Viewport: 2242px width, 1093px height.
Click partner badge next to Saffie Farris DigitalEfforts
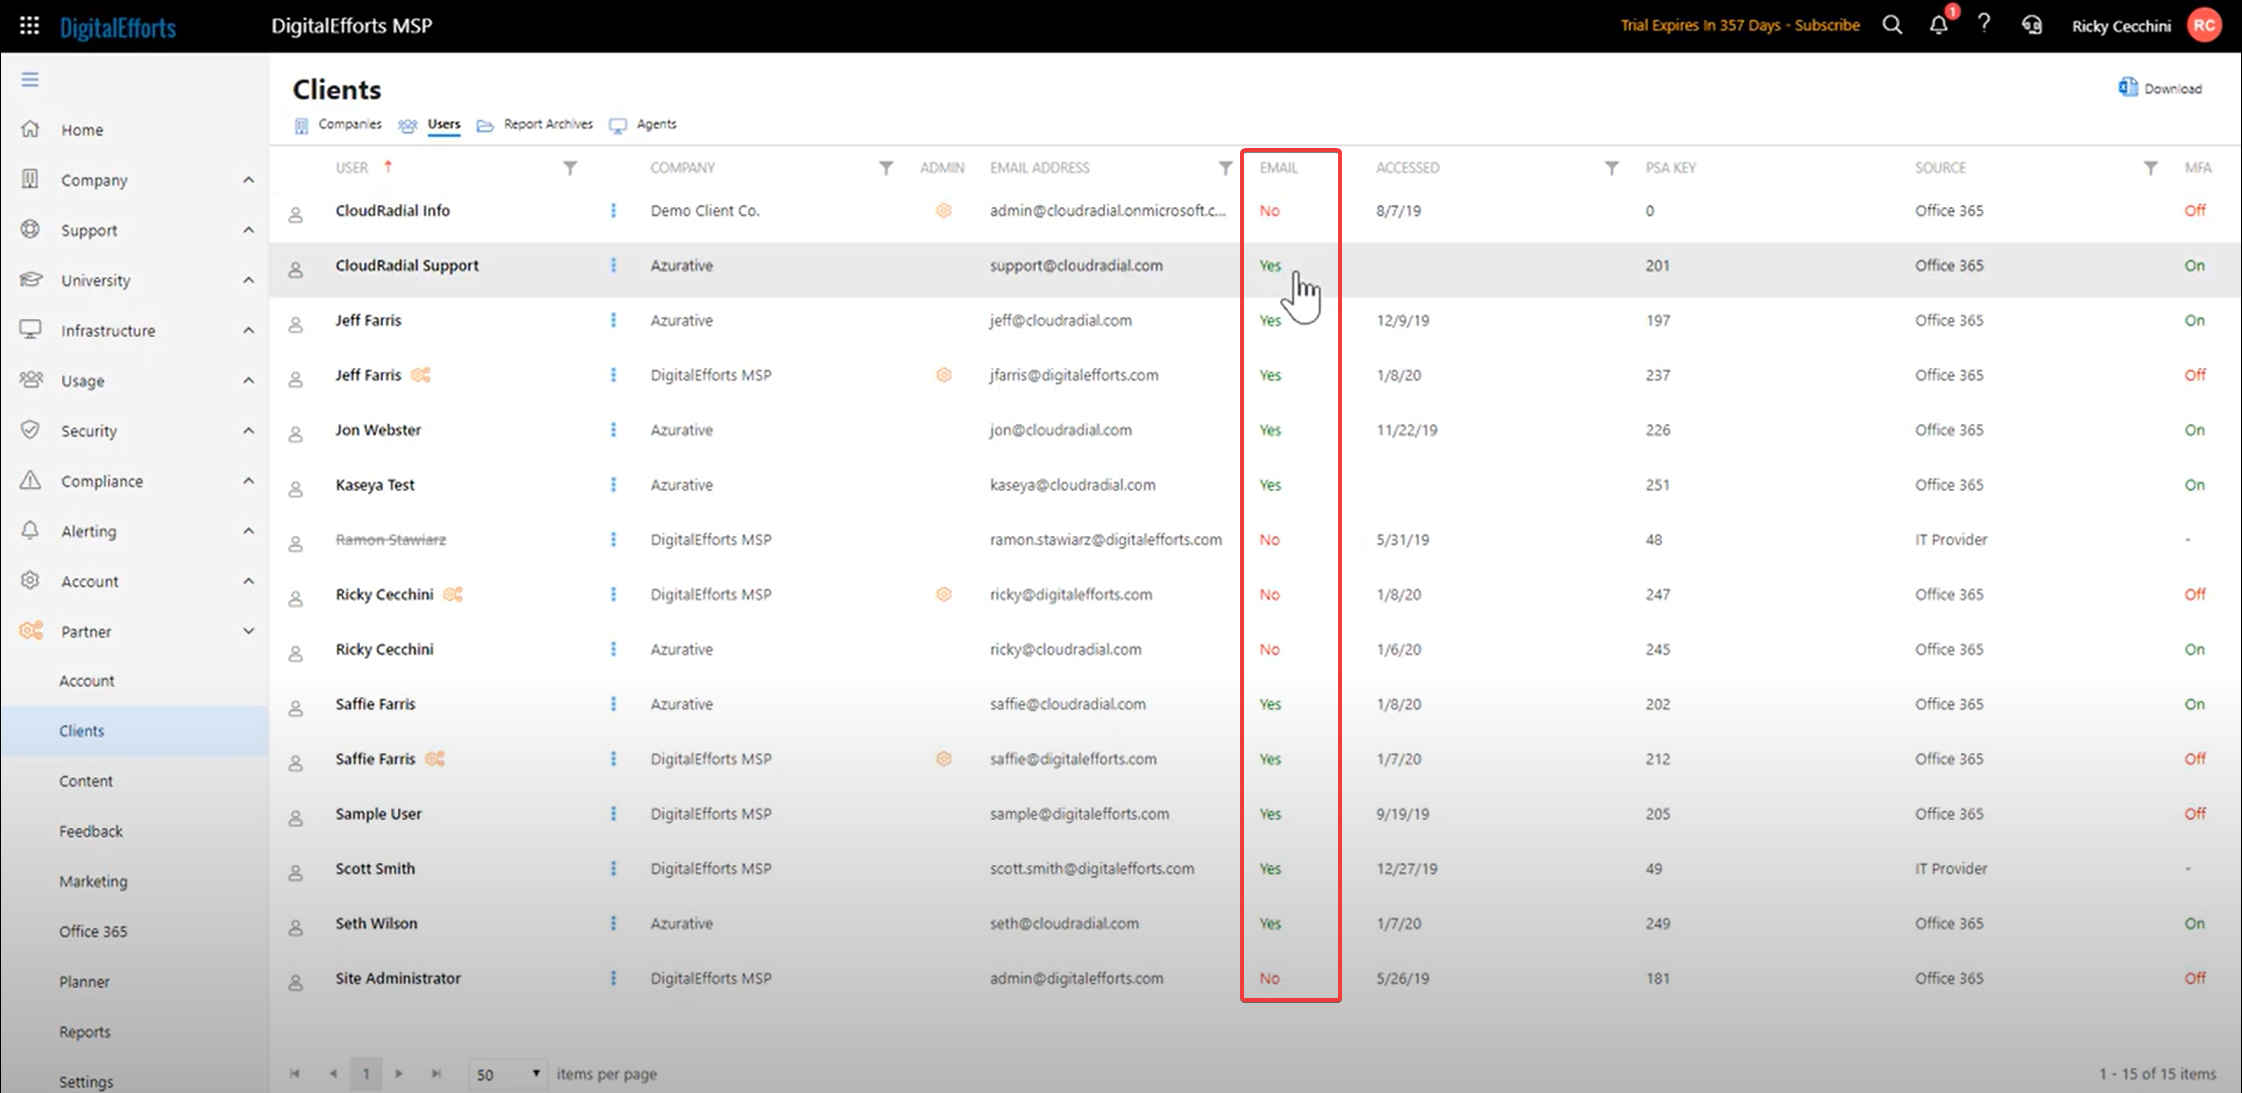click(434, 759)
